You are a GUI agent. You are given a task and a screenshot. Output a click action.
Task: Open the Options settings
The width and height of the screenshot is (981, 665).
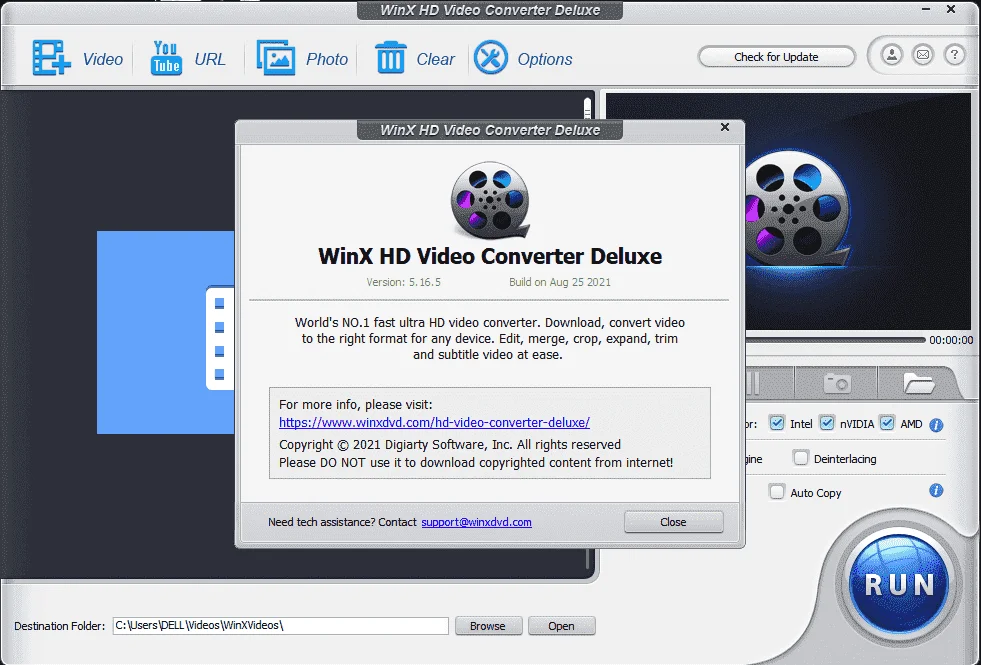pos(523,58)
